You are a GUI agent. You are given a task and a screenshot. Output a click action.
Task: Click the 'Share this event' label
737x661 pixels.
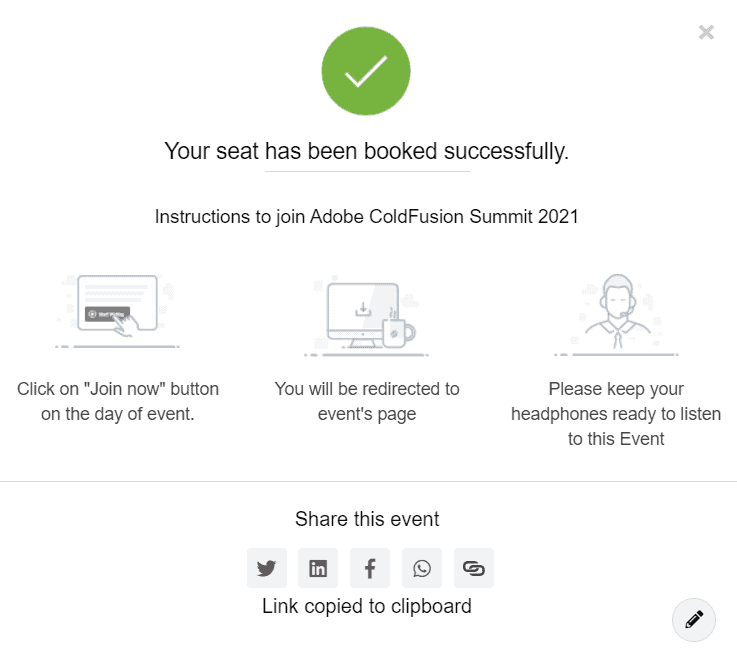pyautogui.click(x=367, y=519)
